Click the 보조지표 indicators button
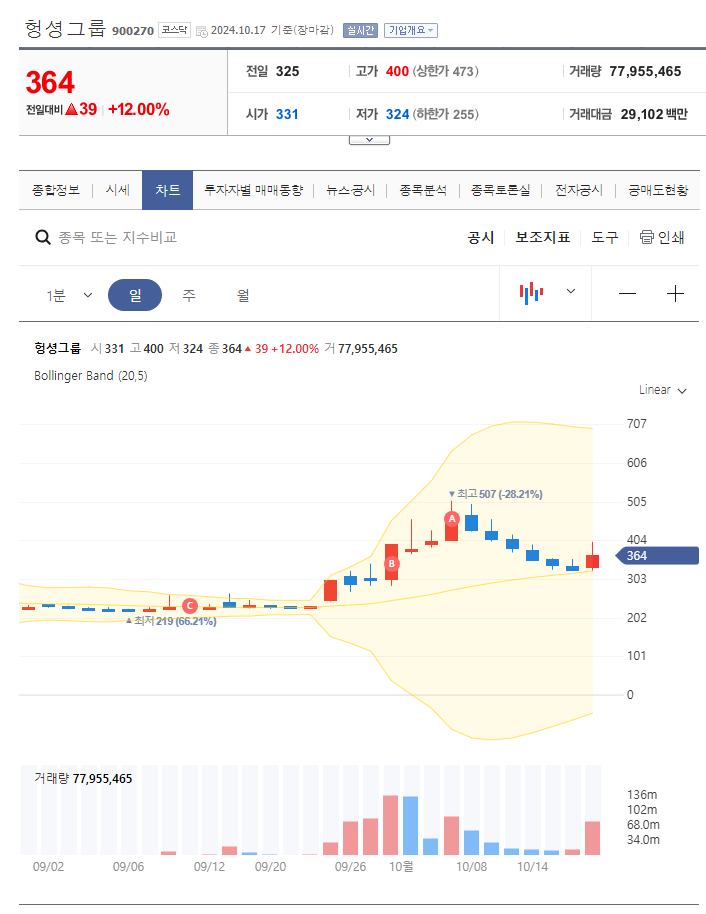Viewport: 706px width, 914px height. coord(543,237)
